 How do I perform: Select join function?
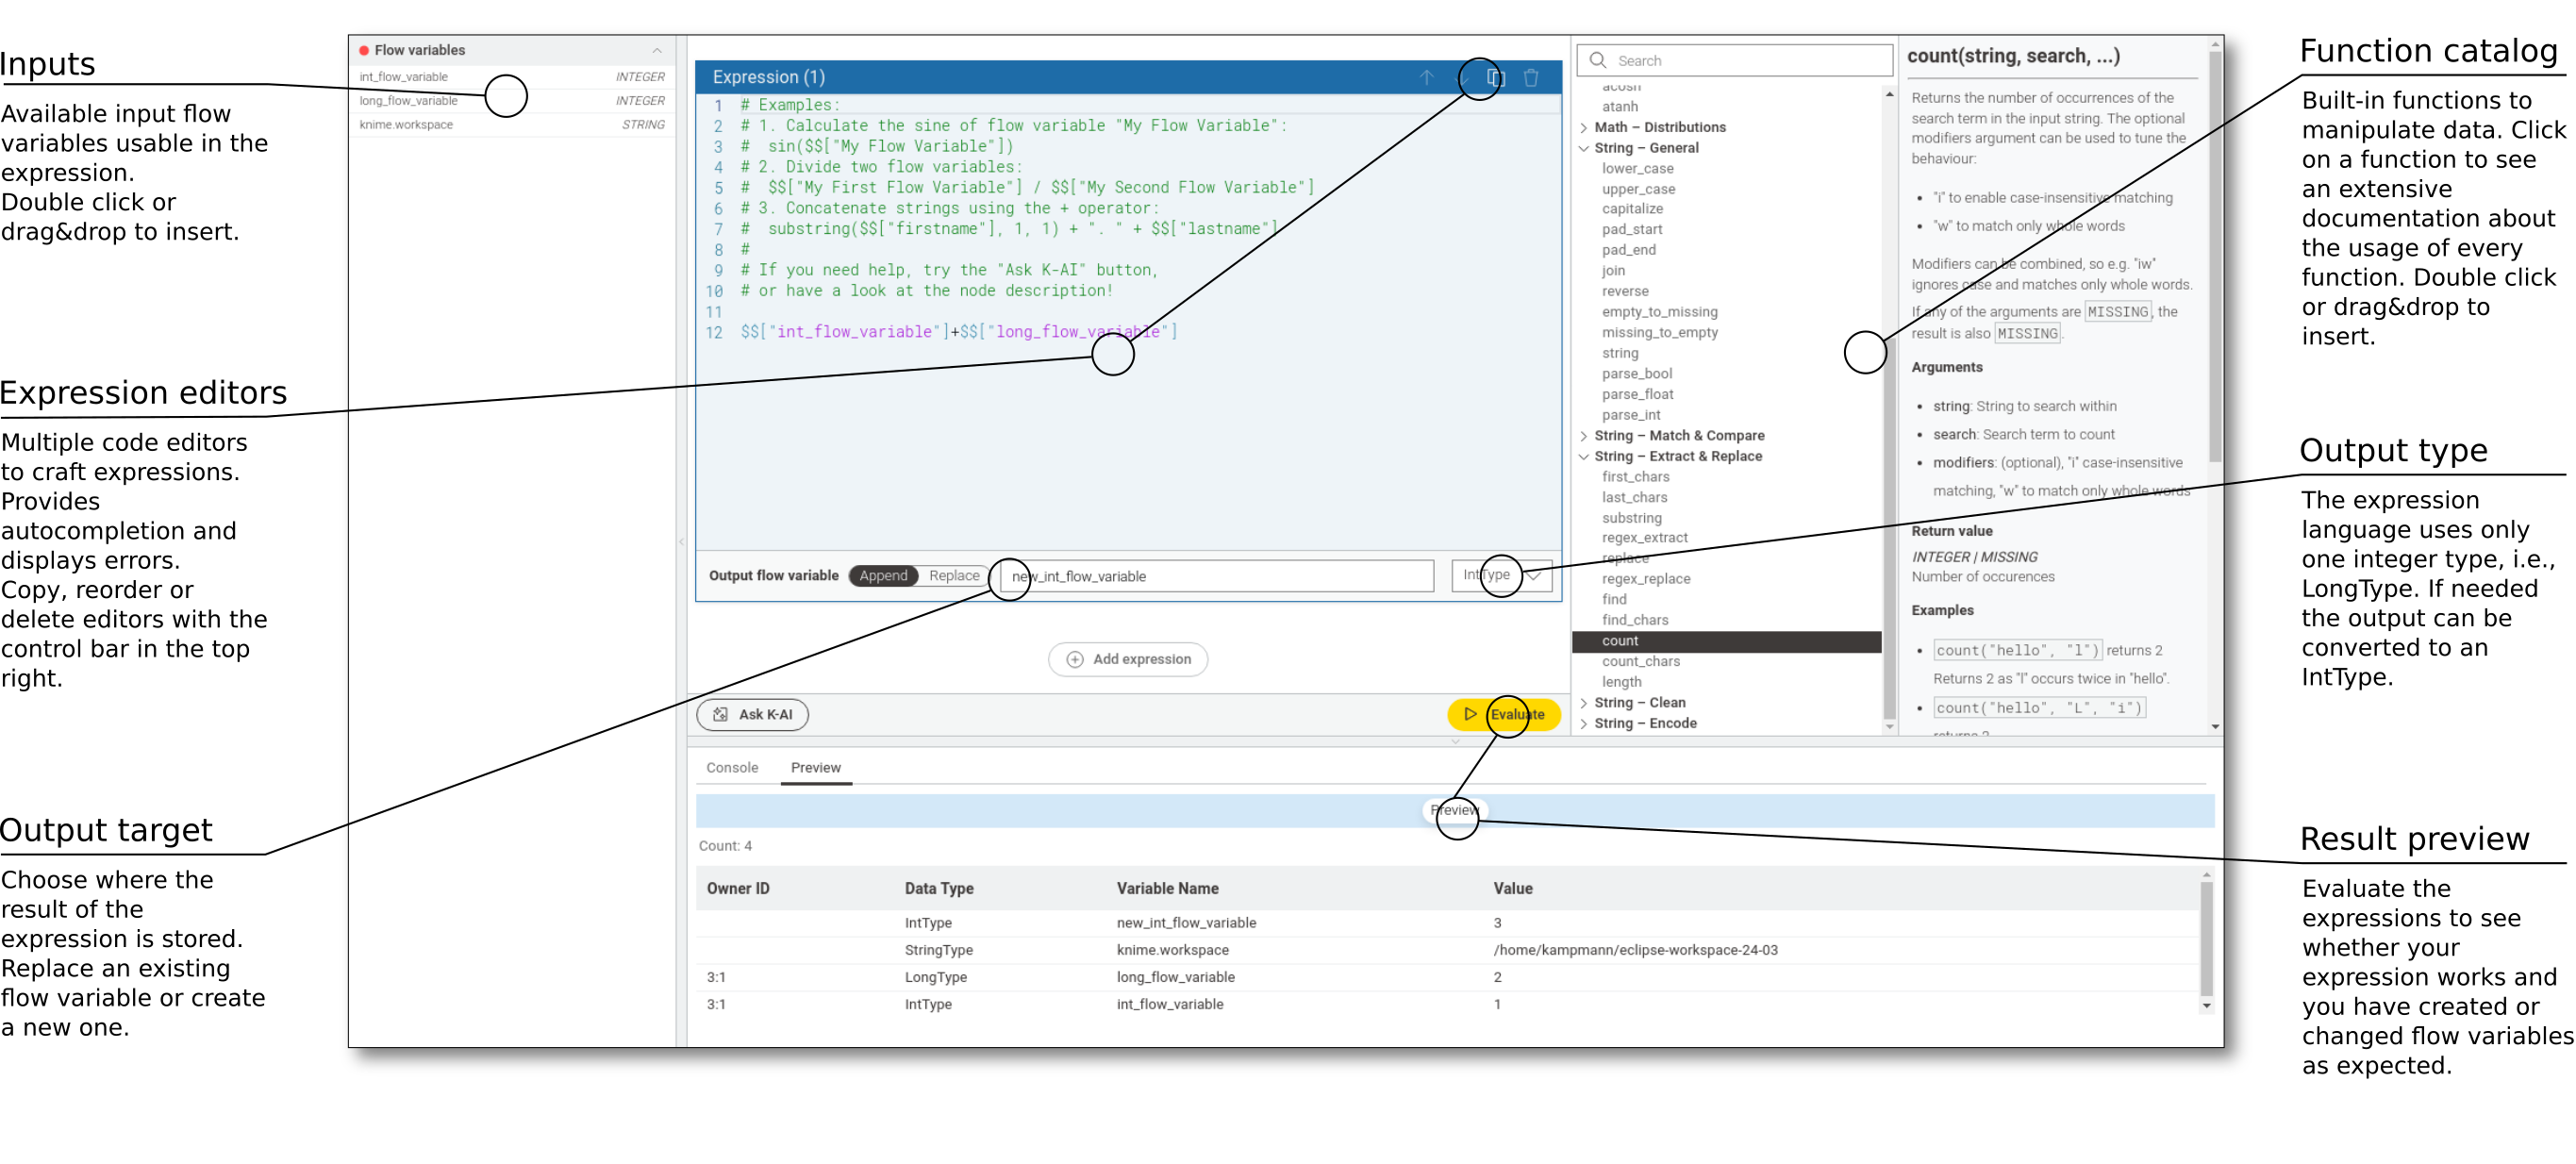(1613, 271)
